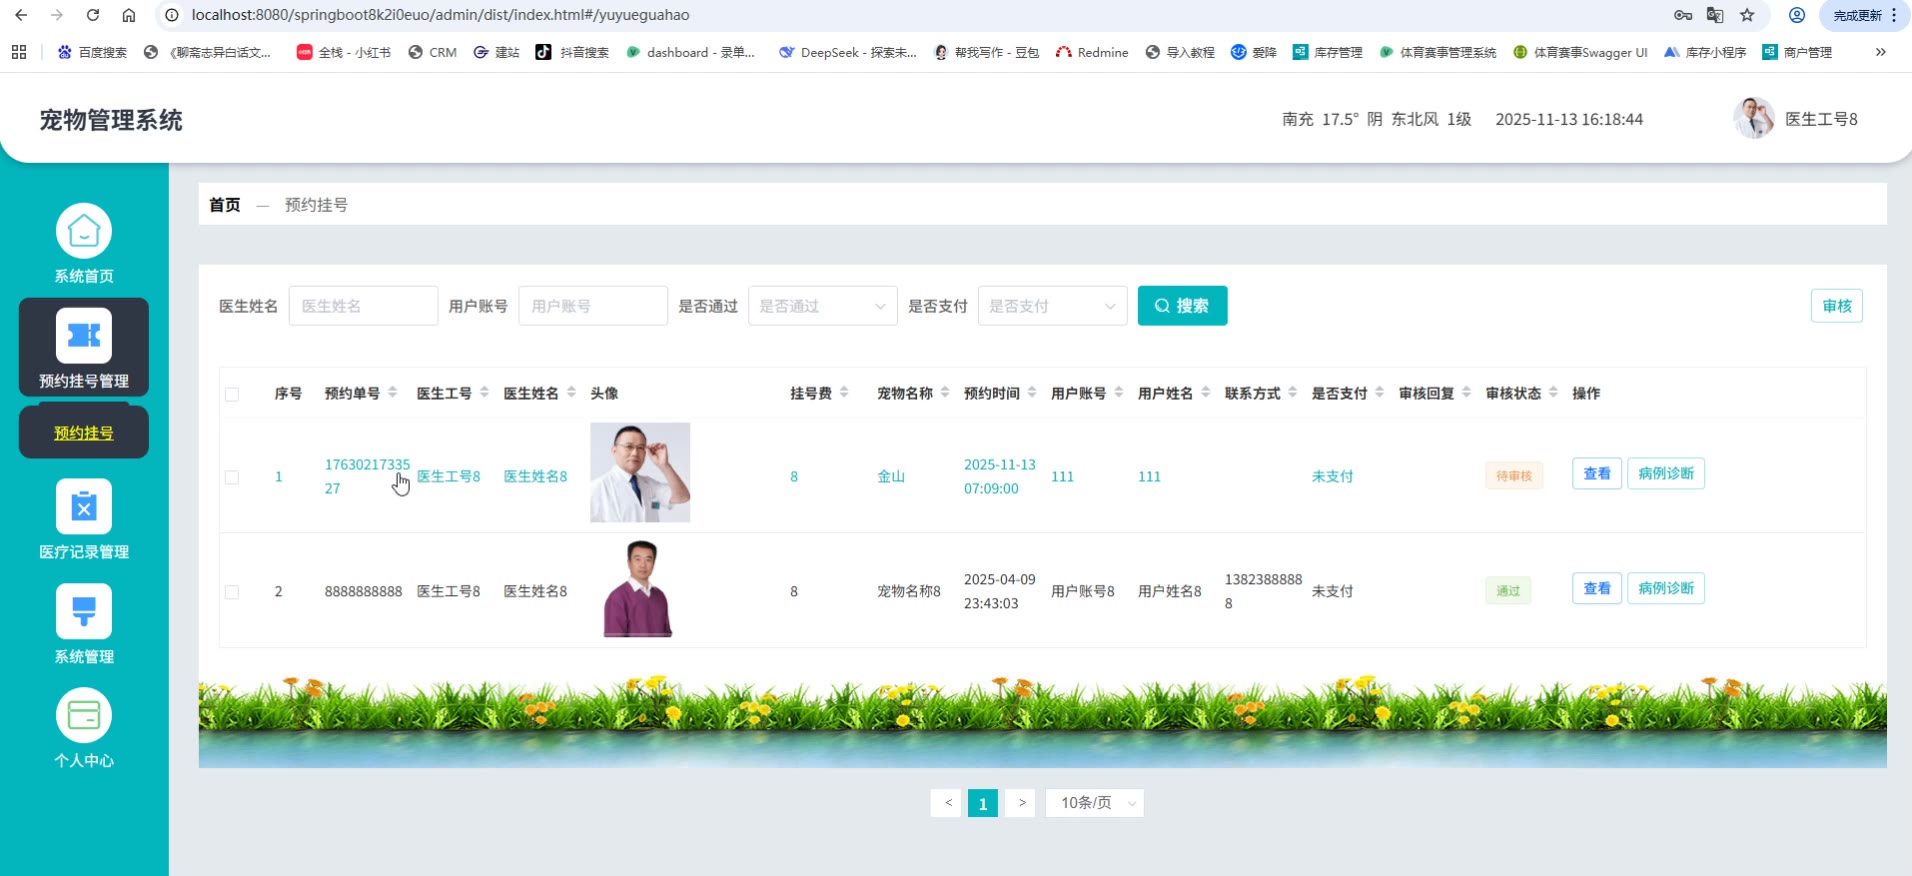
Task: Open doctor photo in the 宠物名称8 row
Action: tap(640, 588)
